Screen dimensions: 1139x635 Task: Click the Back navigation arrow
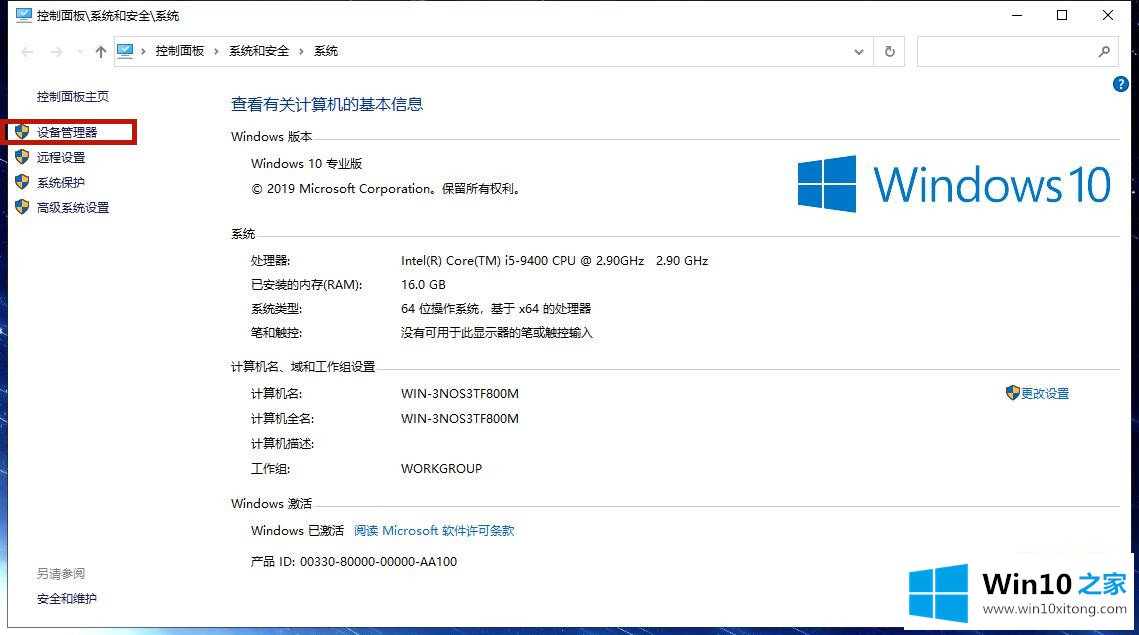(x=28, y=52)
